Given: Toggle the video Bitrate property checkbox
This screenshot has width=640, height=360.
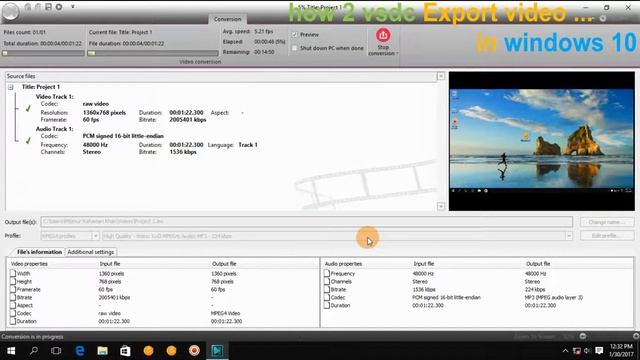Looking at the screenshot, I should (x=13, y=298).
